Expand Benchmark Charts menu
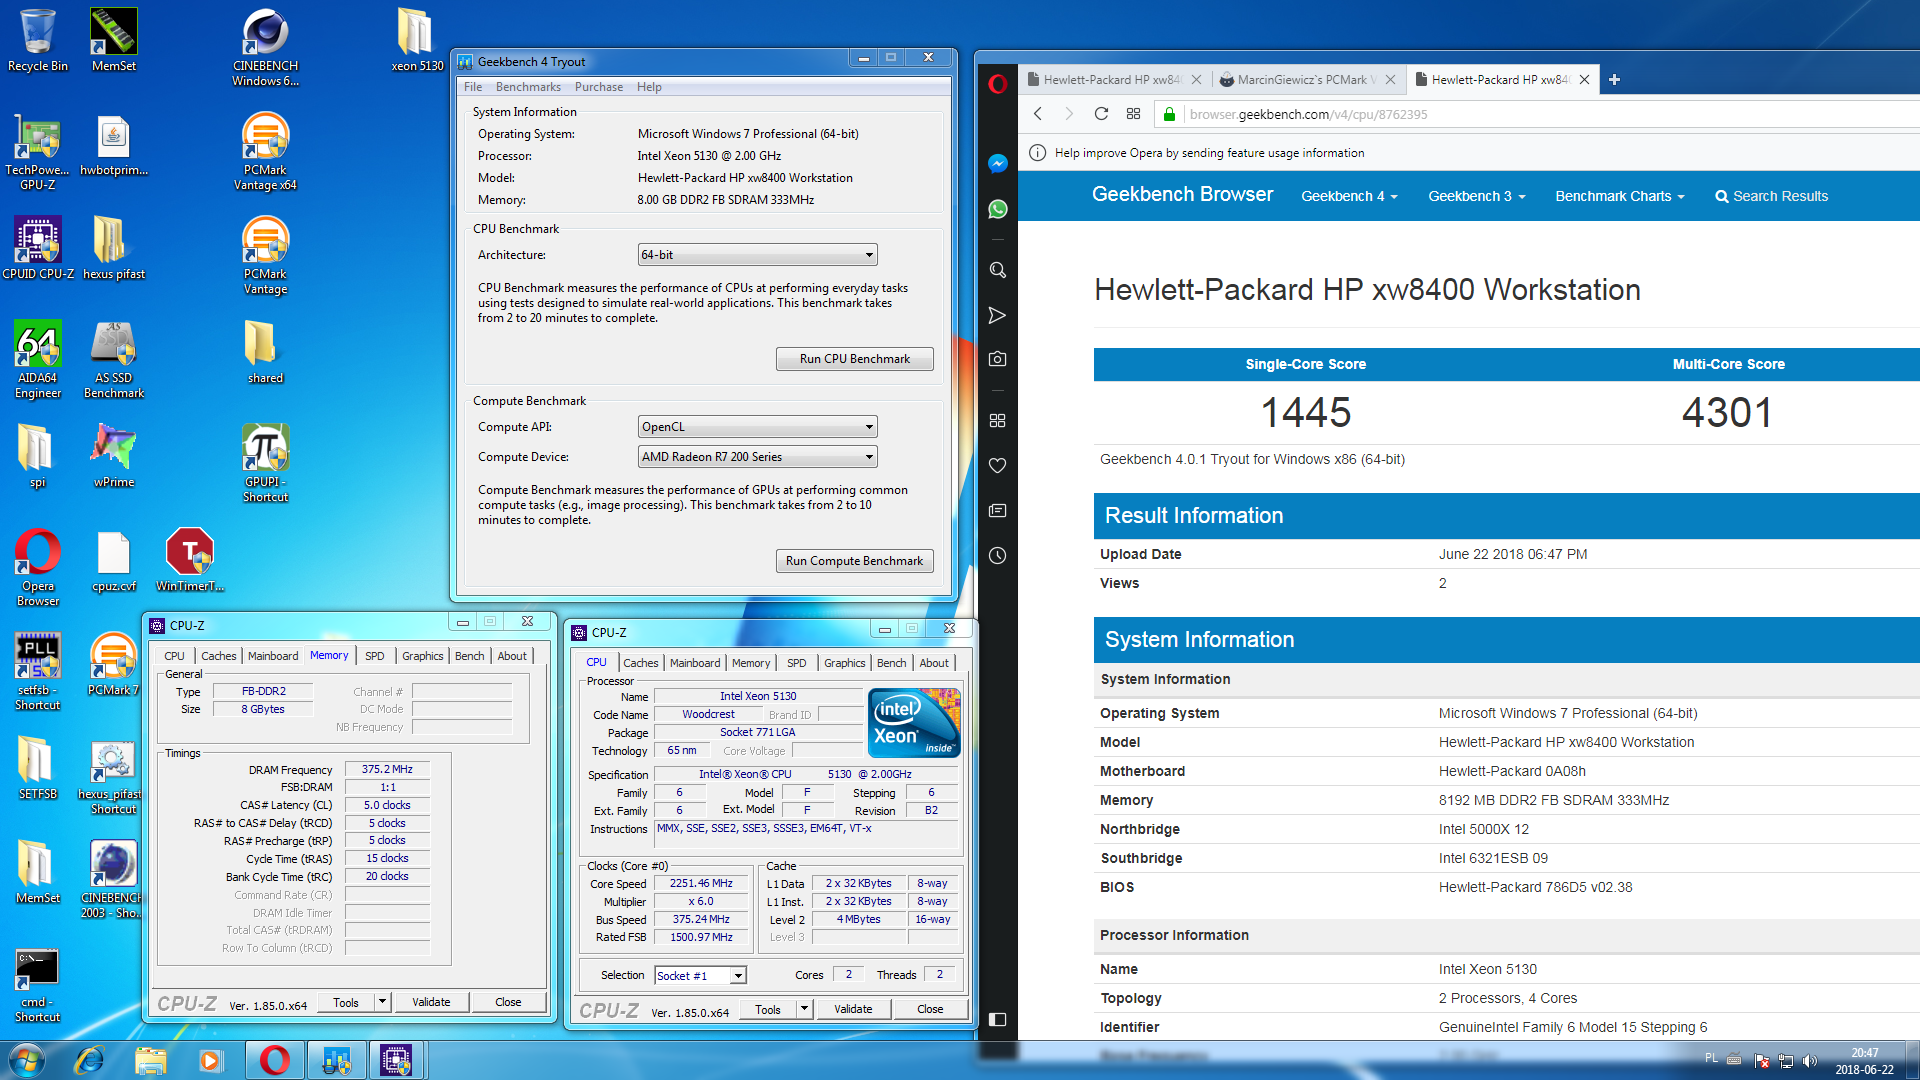The image size is (1920, 1080). click(x=1619, y=196)
